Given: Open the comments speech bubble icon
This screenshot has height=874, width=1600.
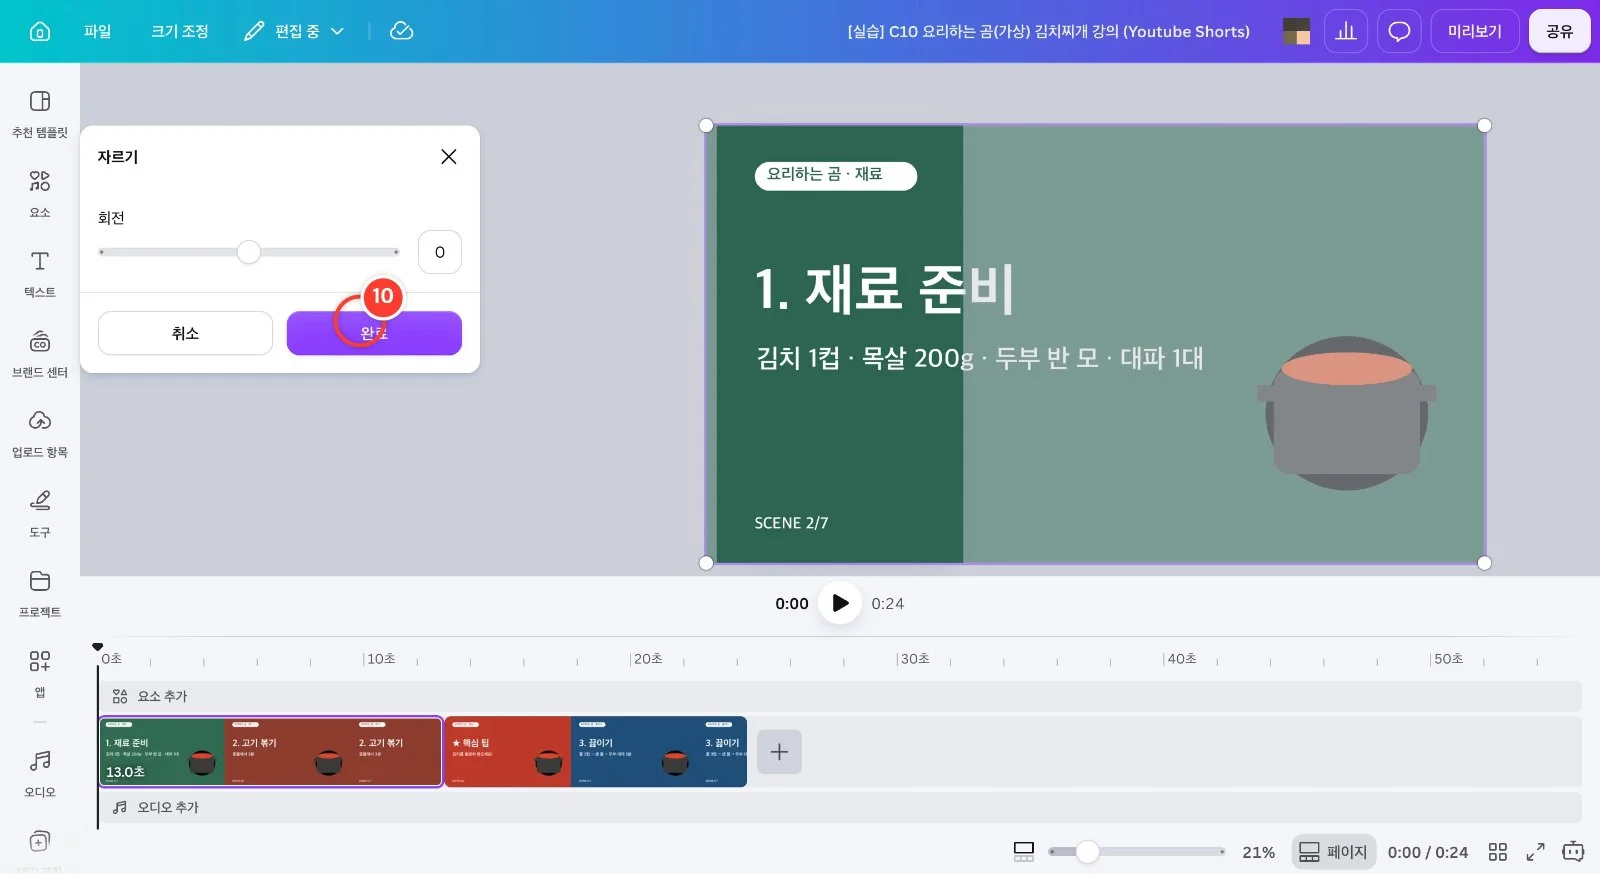Looking at the screenshot, I should point(1399,31).
